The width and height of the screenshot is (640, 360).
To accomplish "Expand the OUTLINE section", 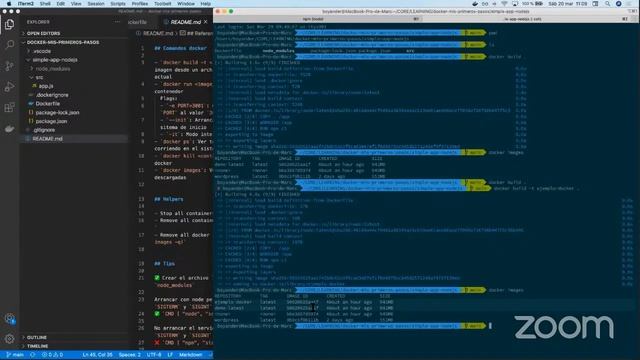I will click(37, 338).
